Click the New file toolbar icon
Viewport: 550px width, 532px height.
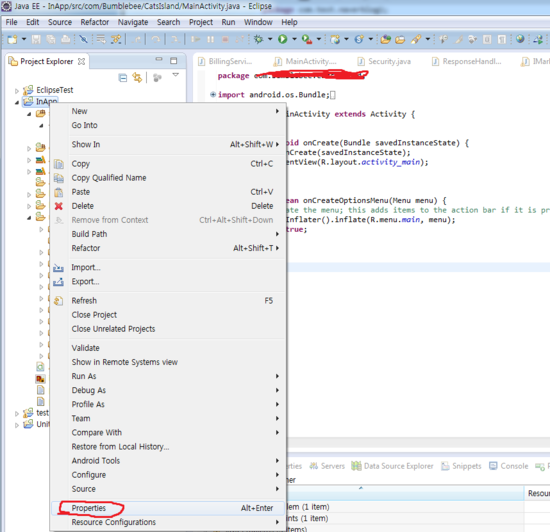(12, 39)
